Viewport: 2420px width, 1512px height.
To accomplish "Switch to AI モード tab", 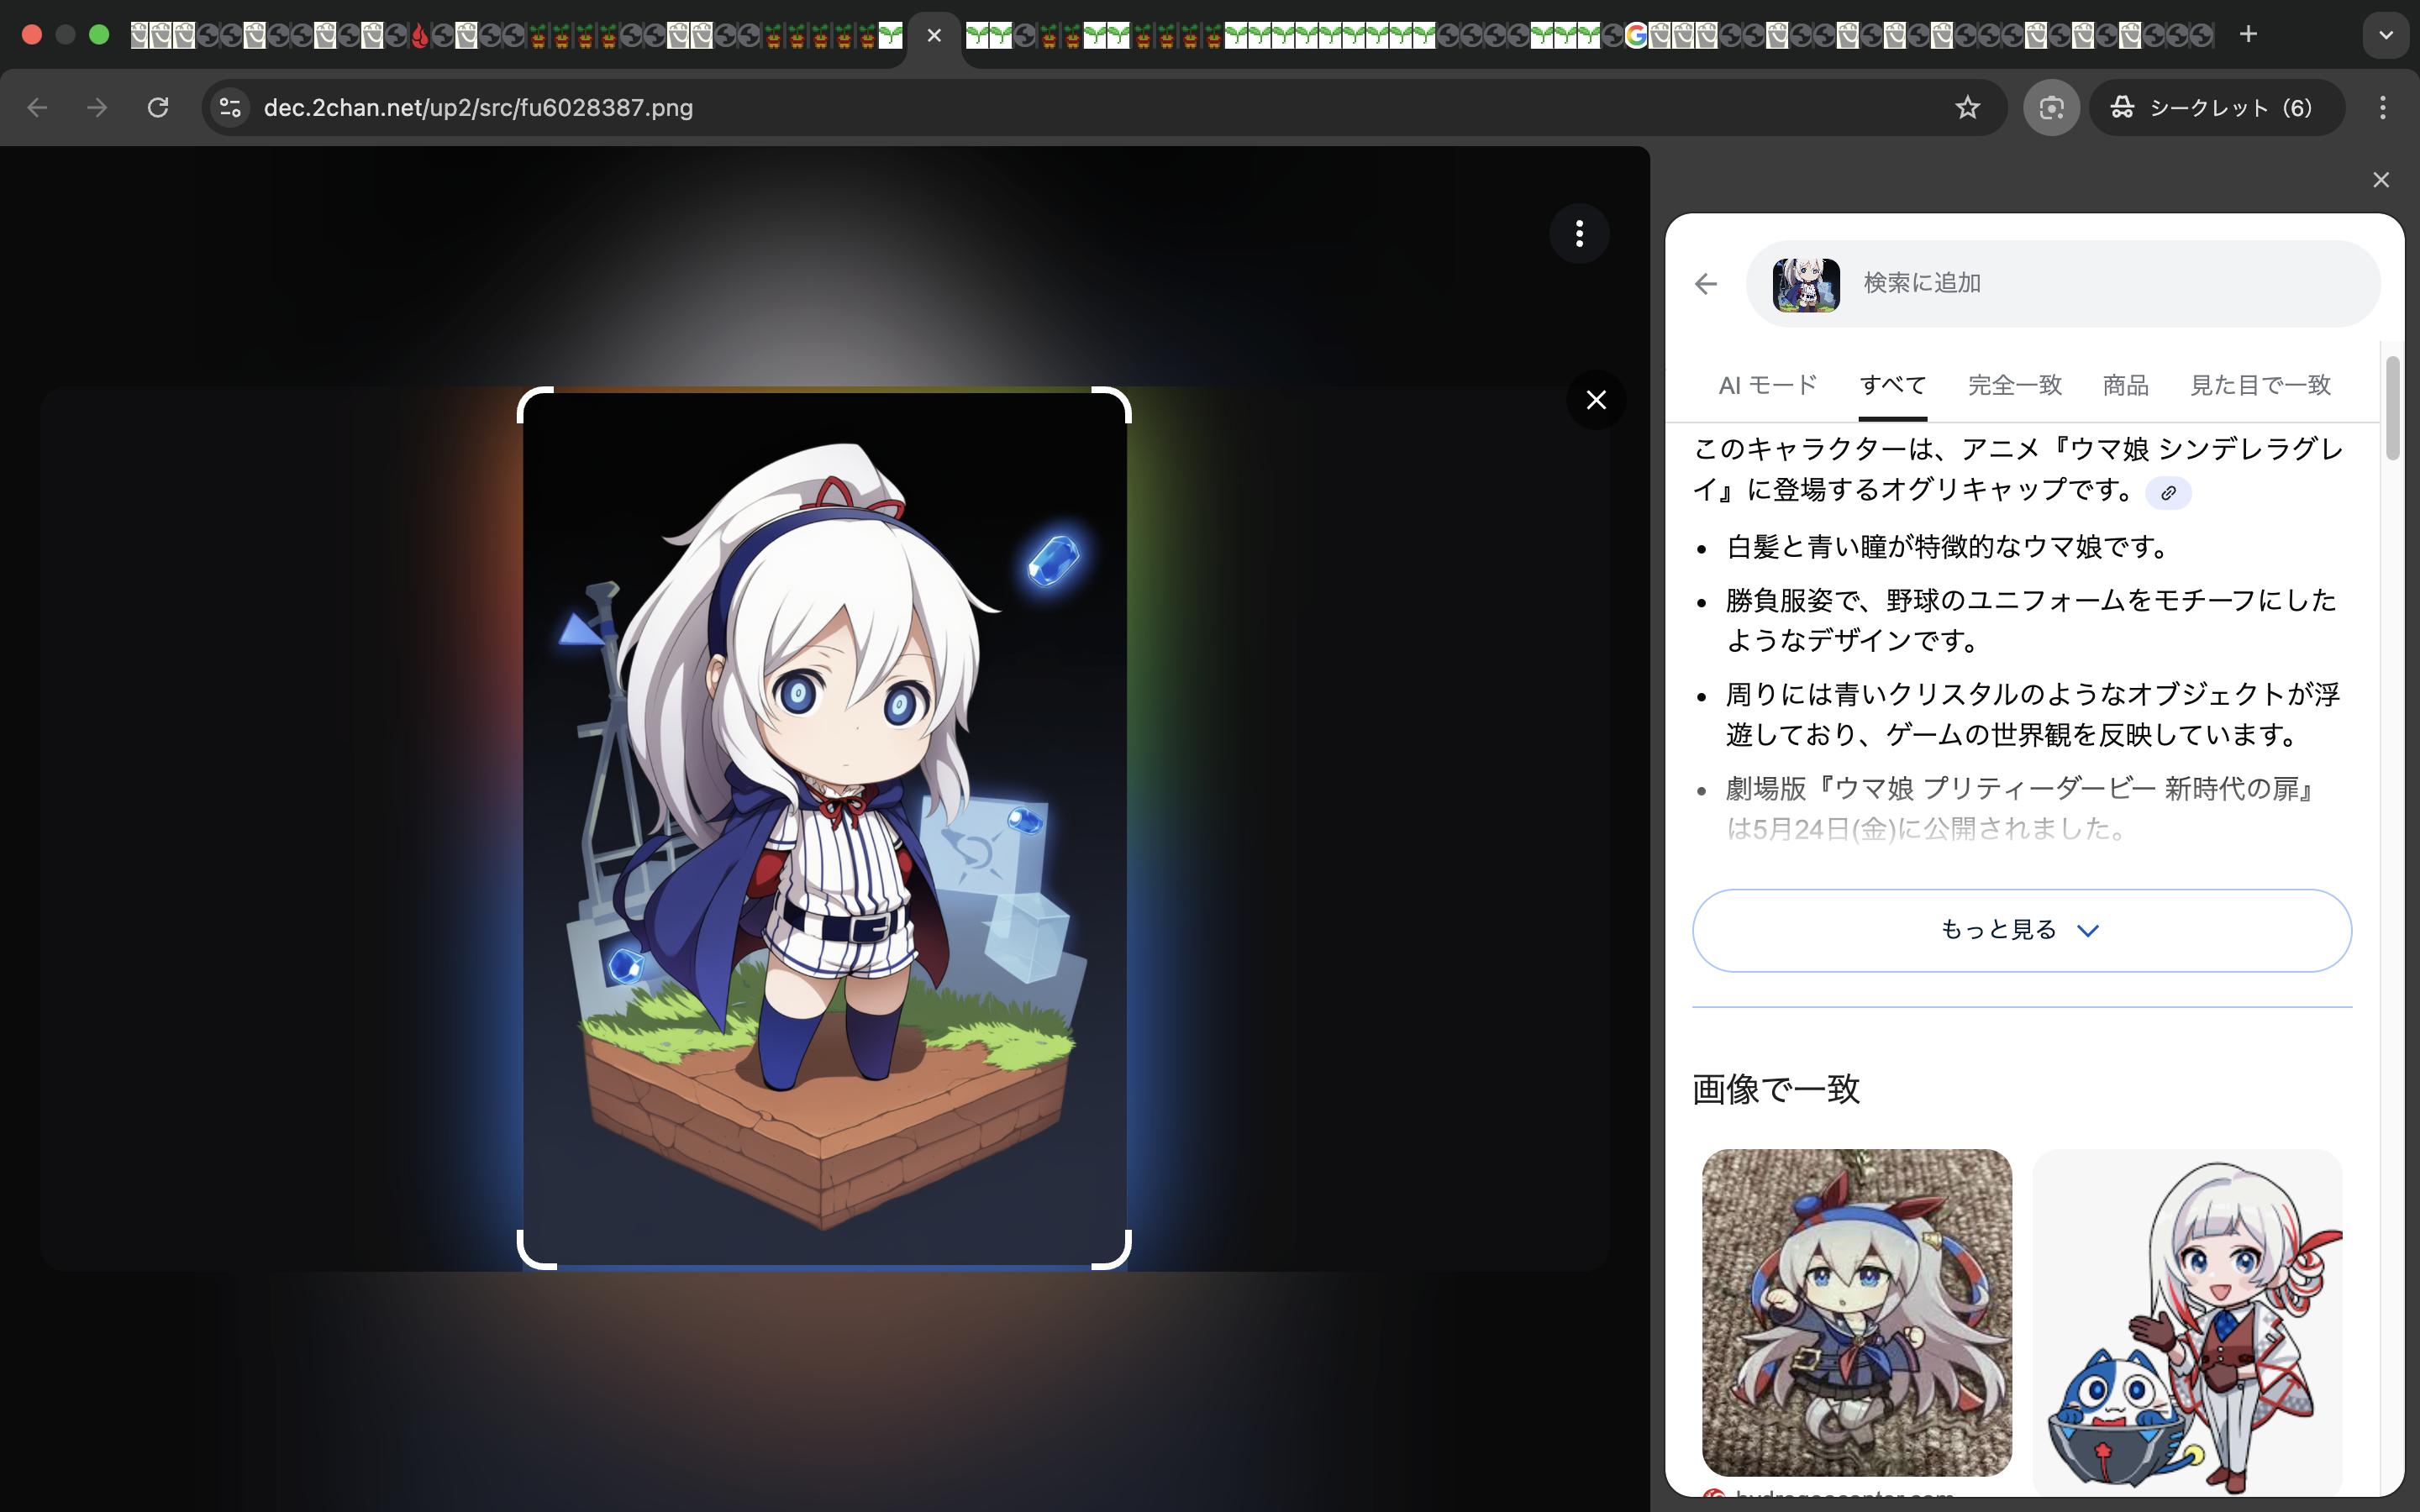I will 1767,385.
